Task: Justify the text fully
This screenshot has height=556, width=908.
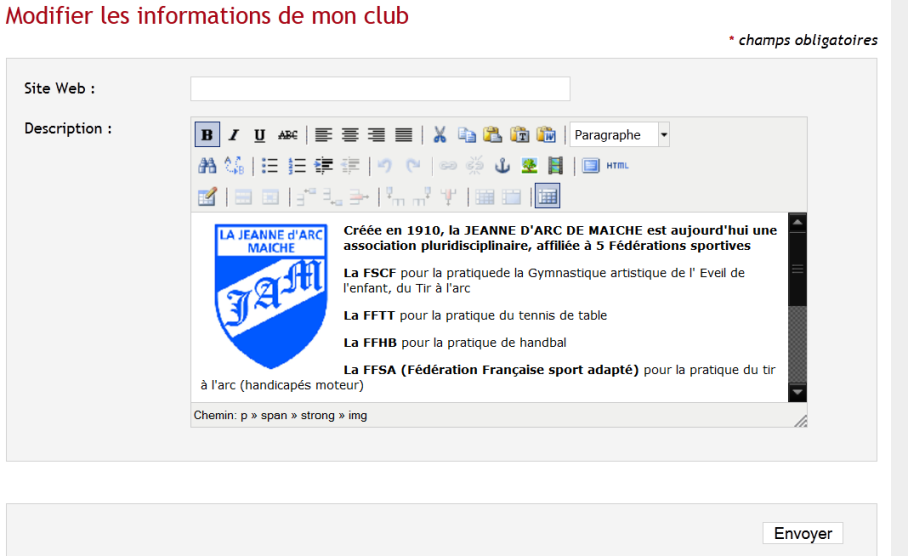Action: (404, 135)
